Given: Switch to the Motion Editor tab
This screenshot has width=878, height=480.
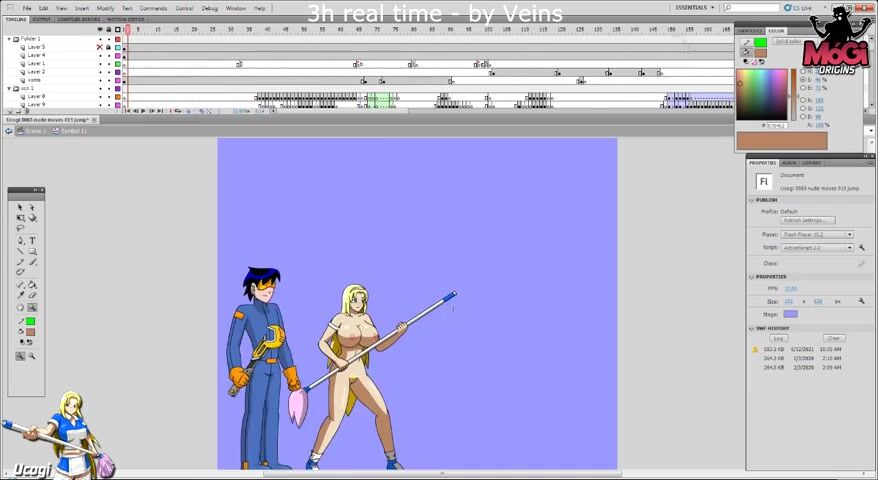Looking at the screenshot, I should pos(125,19).
